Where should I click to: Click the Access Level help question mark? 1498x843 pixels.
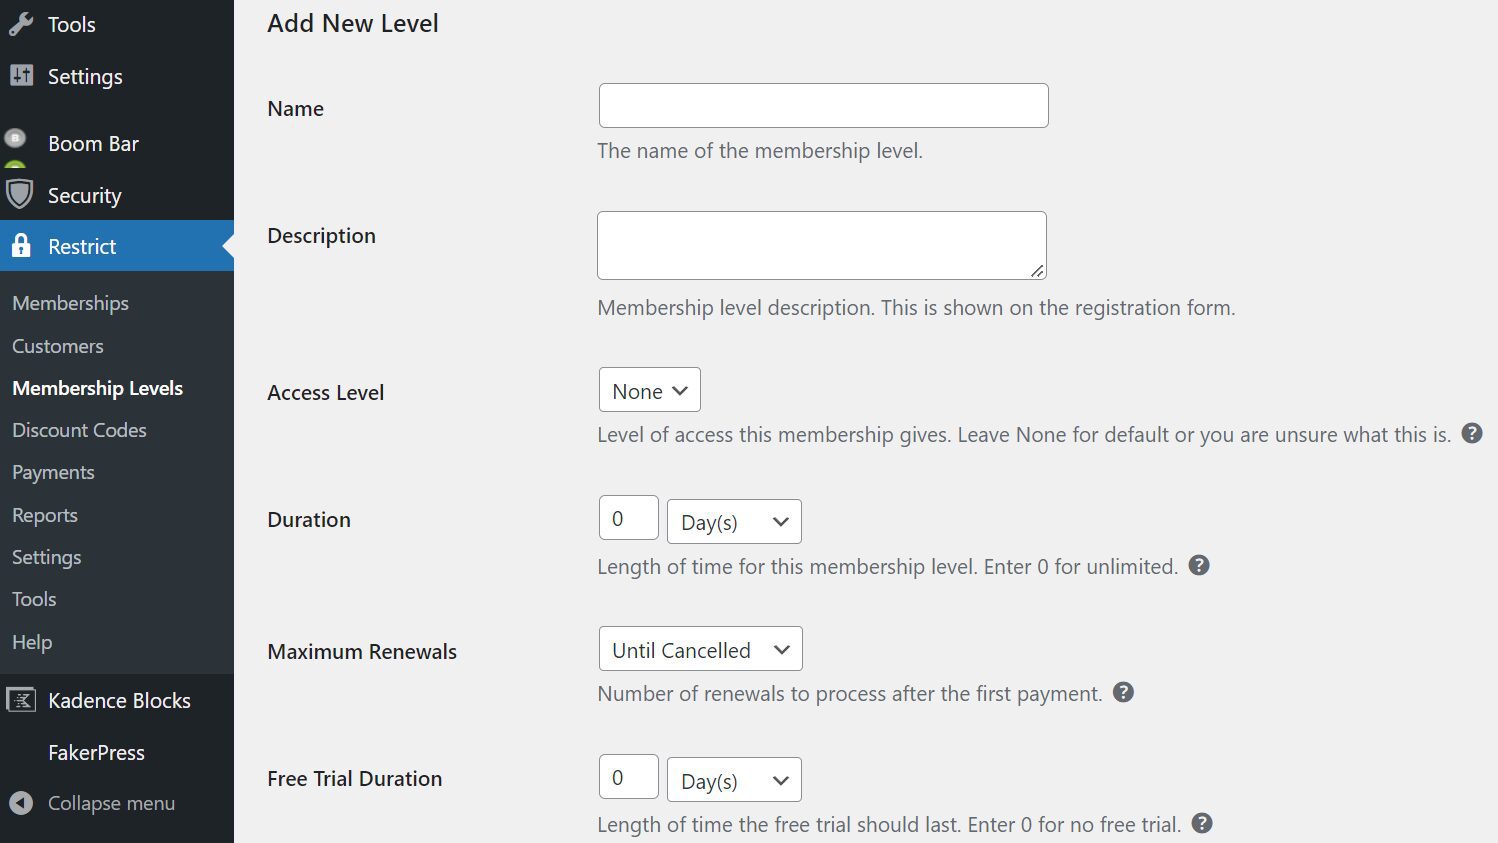point(1472,433)
